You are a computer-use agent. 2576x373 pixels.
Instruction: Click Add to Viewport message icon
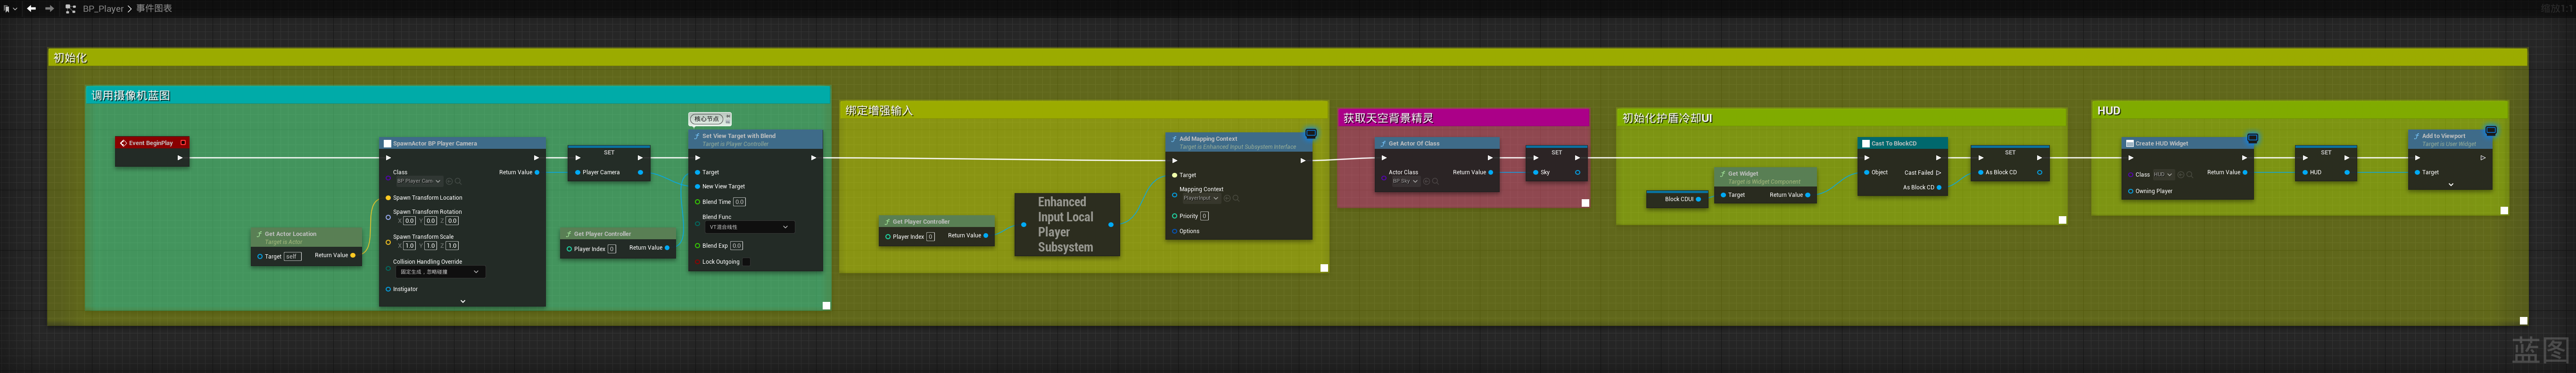click(2491, 130)
